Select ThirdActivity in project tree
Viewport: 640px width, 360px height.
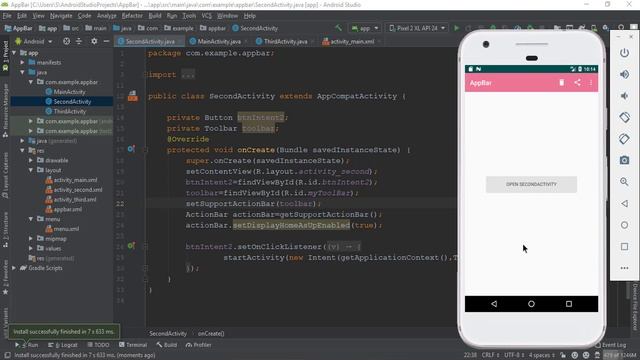pyautogui.click(x=69, y=111)
